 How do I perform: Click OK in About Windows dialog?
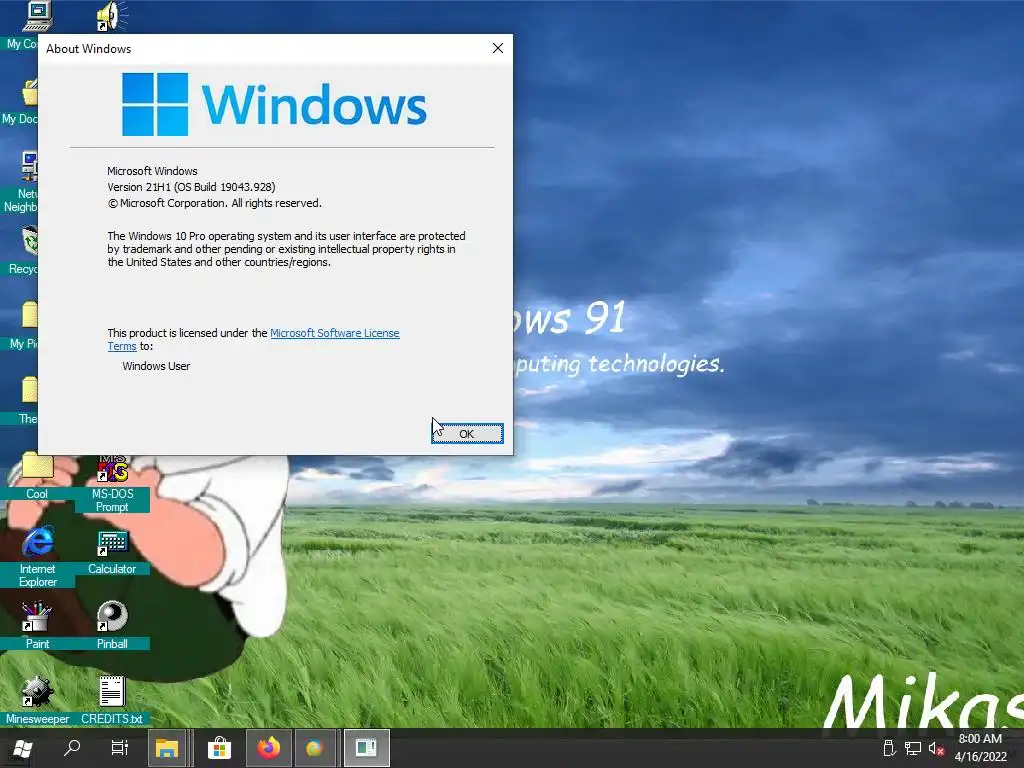point(467,434)
